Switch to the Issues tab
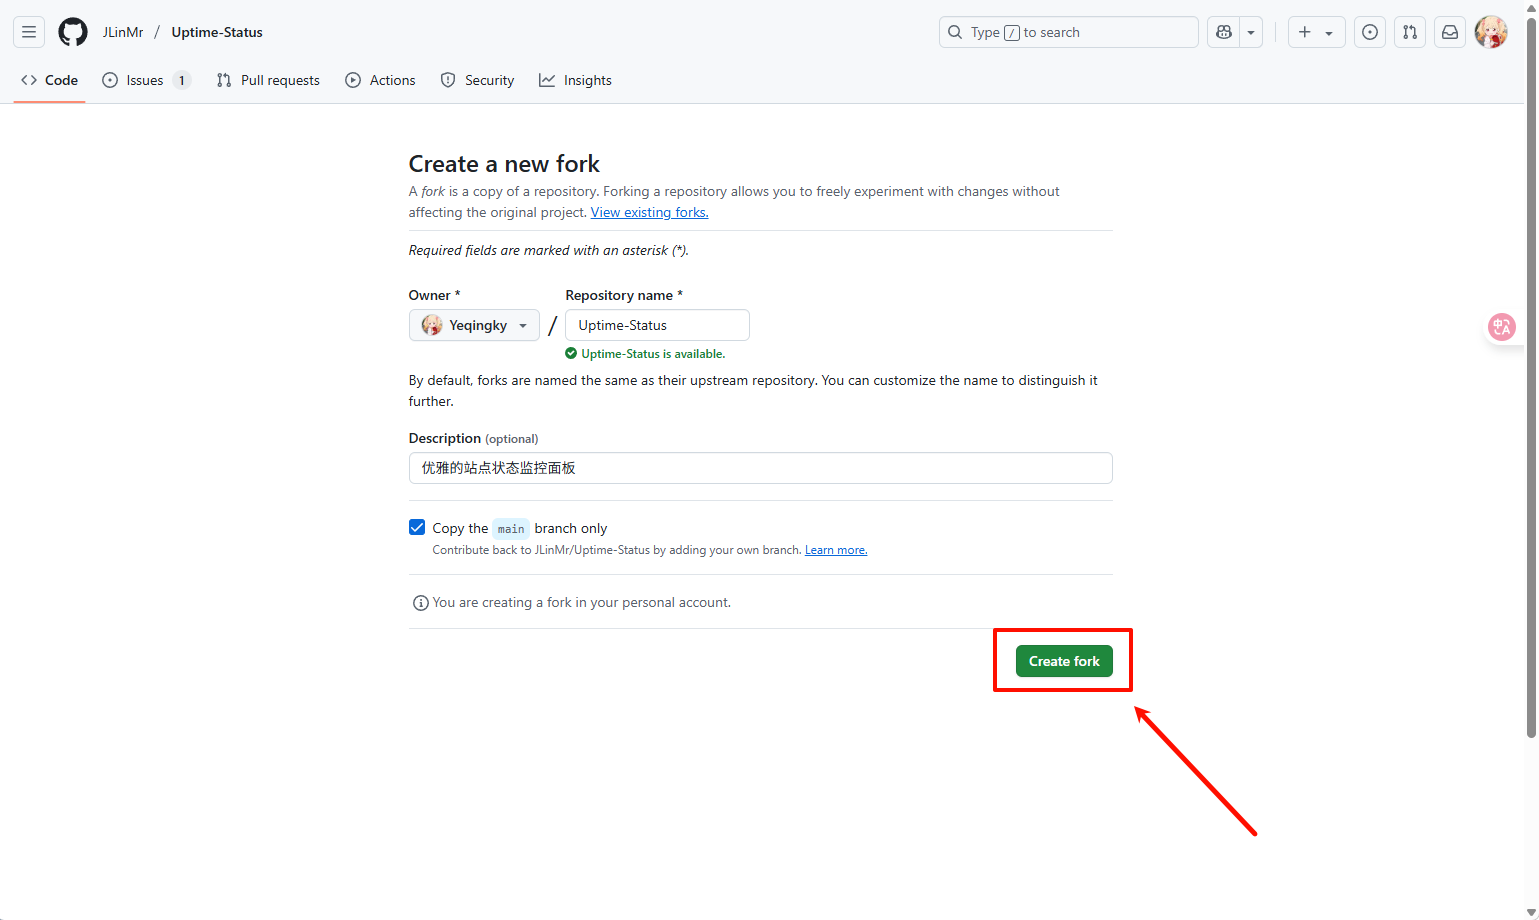This screenshot has width=1539, height=920. [x=146, y=80]
